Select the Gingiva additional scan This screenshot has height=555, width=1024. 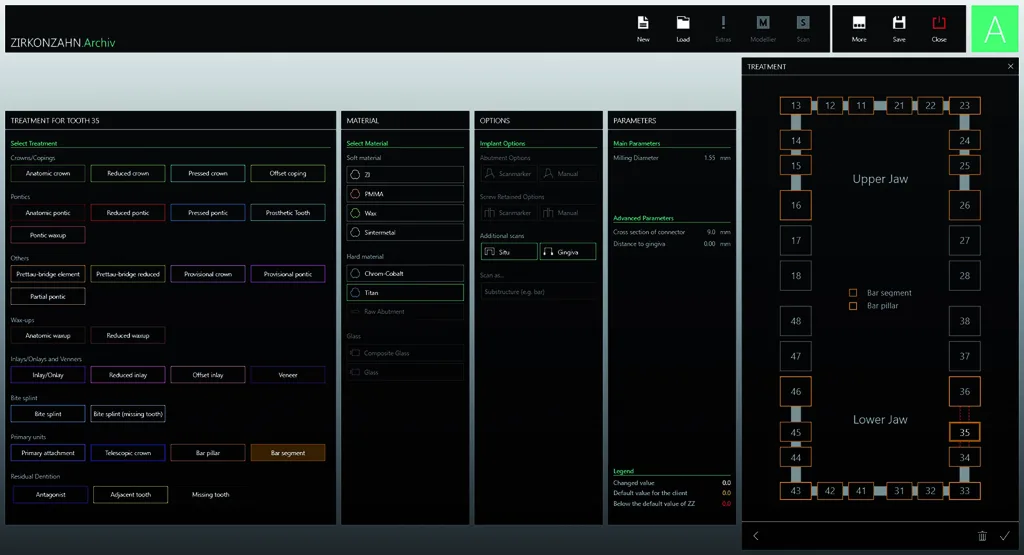[x=568, y=252]
